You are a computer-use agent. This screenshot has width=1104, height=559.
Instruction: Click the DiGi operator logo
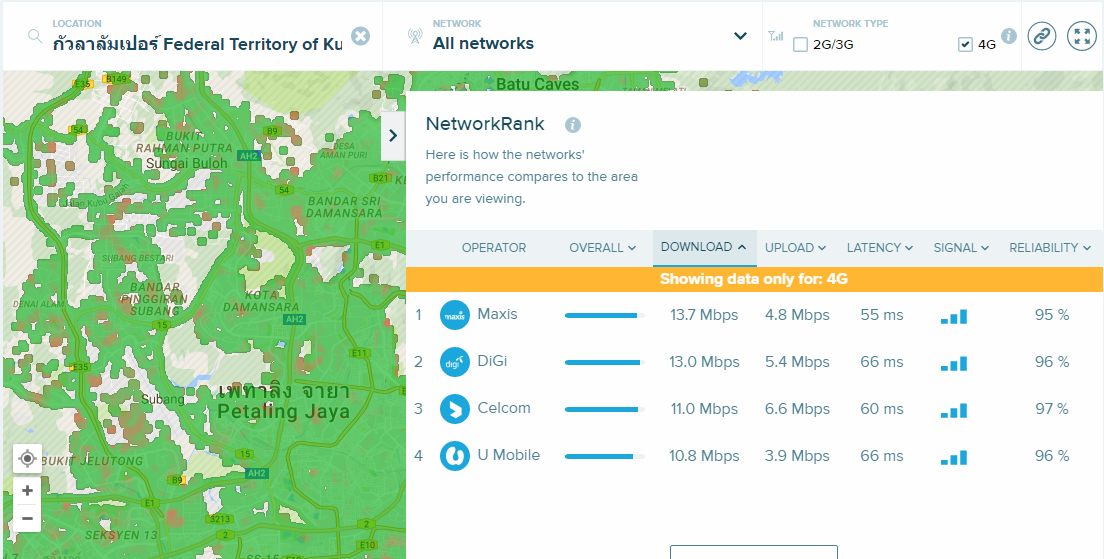click(455, 362)
